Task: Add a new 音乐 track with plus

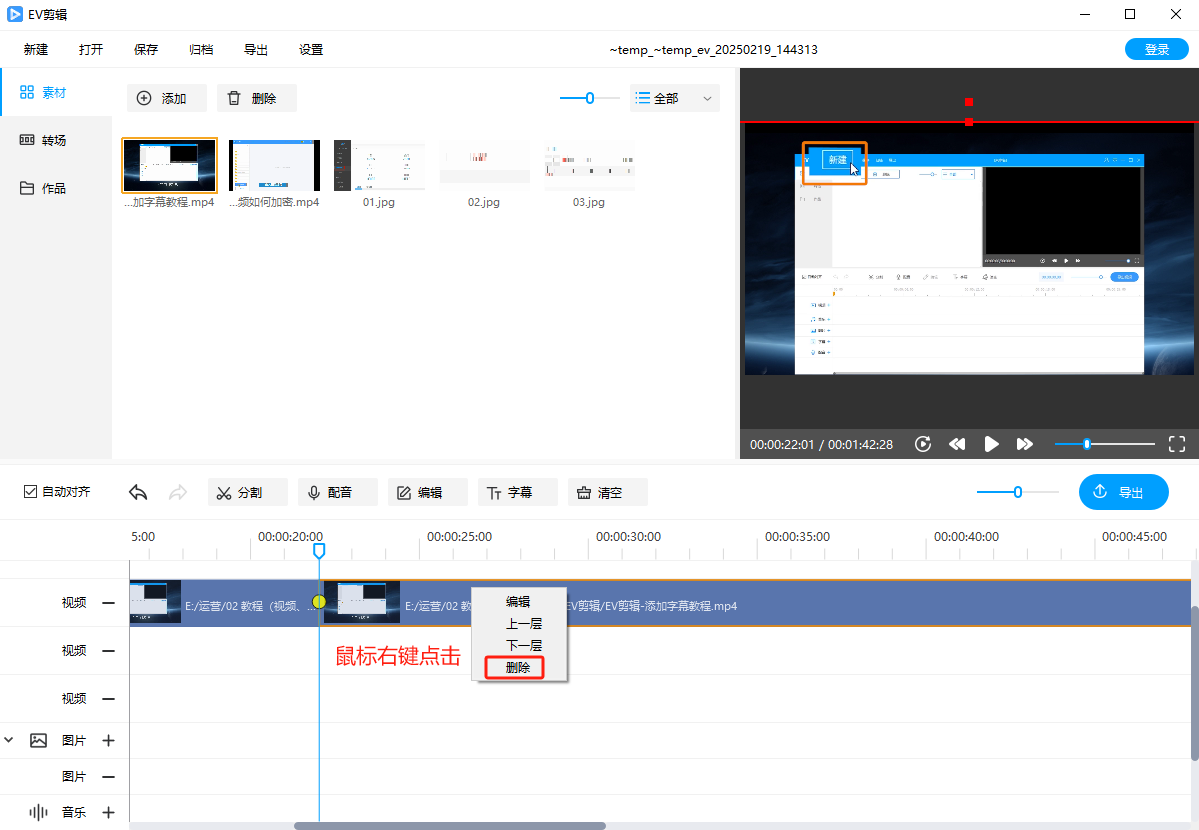Action: pos(108,813)
